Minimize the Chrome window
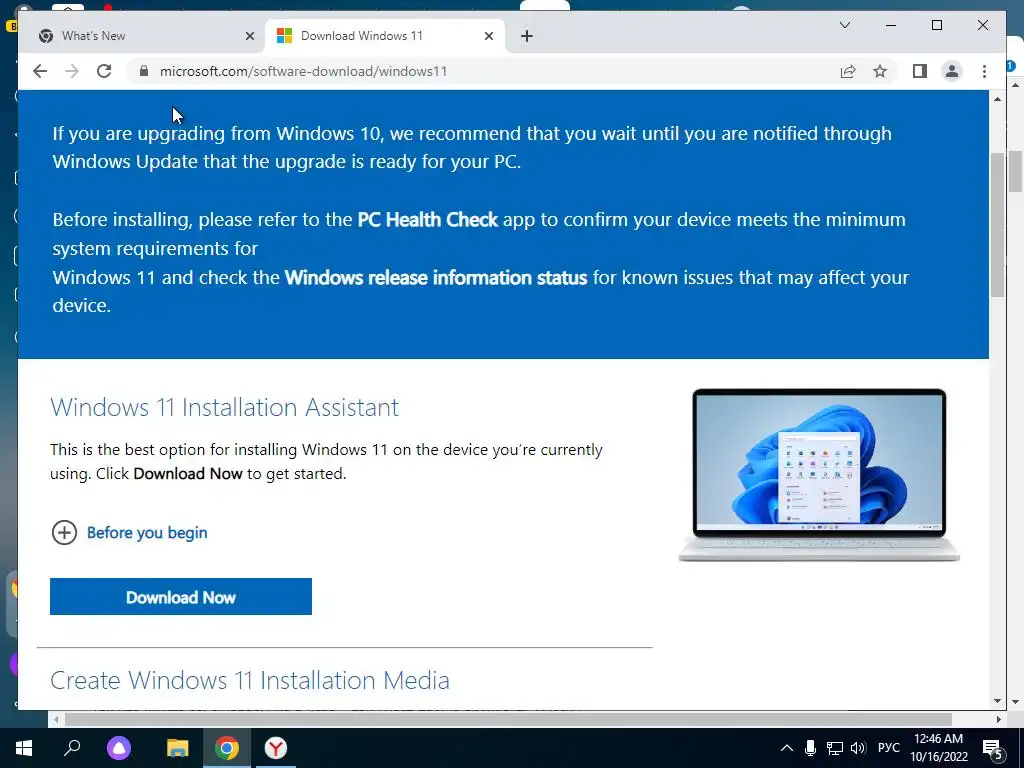Viewport: 1024px width, 768px height. [x=891, y=25]
